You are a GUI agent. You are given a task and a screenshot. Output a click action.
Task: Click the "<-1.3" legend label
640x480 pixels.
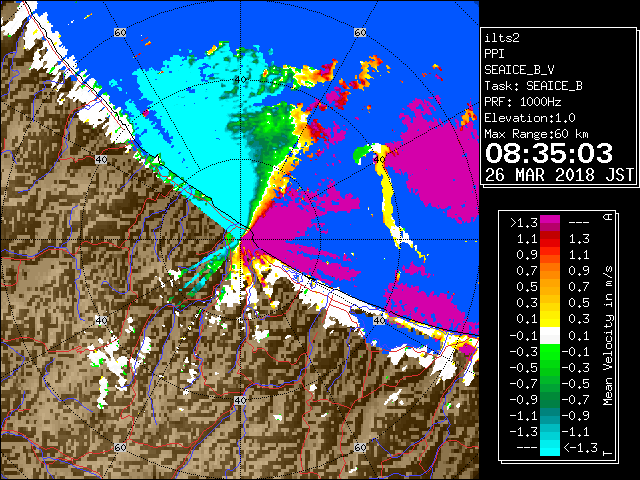point(580,448)
